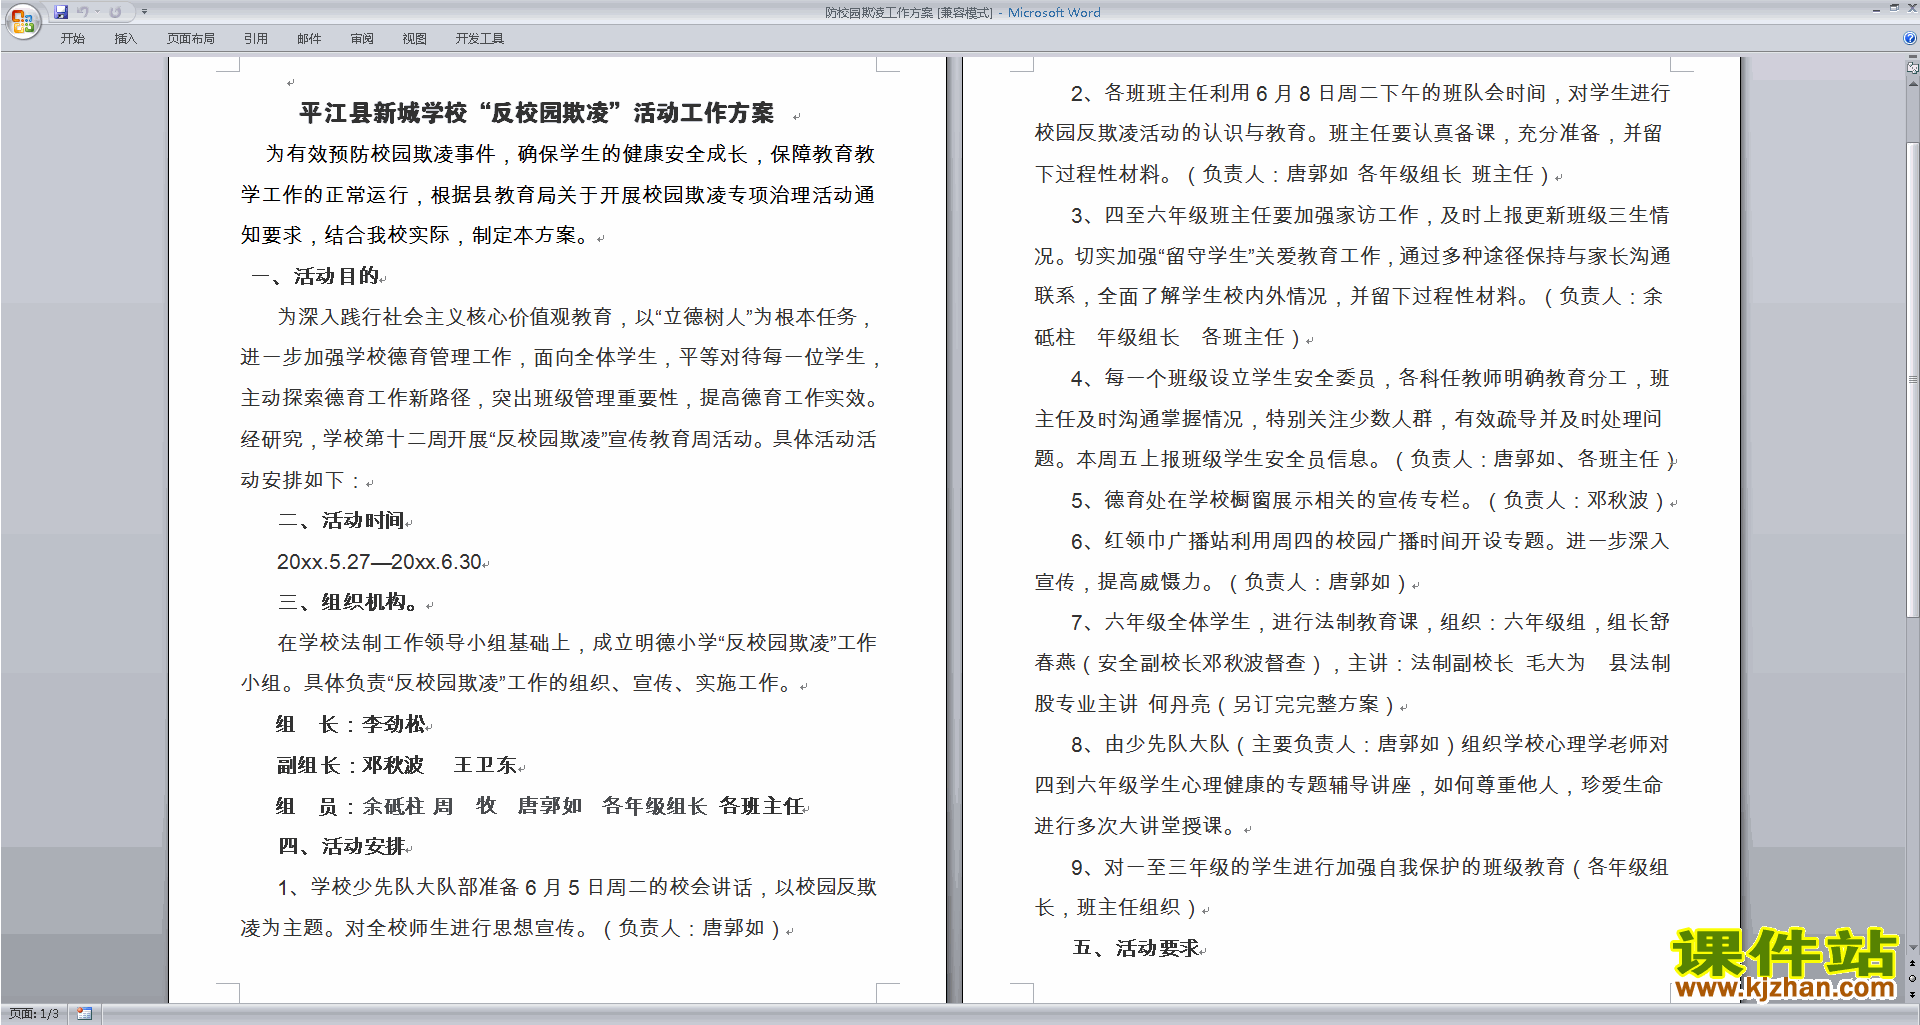
Task: Click the line 组 长：李劲松
Action: click(x=351, y=724)
